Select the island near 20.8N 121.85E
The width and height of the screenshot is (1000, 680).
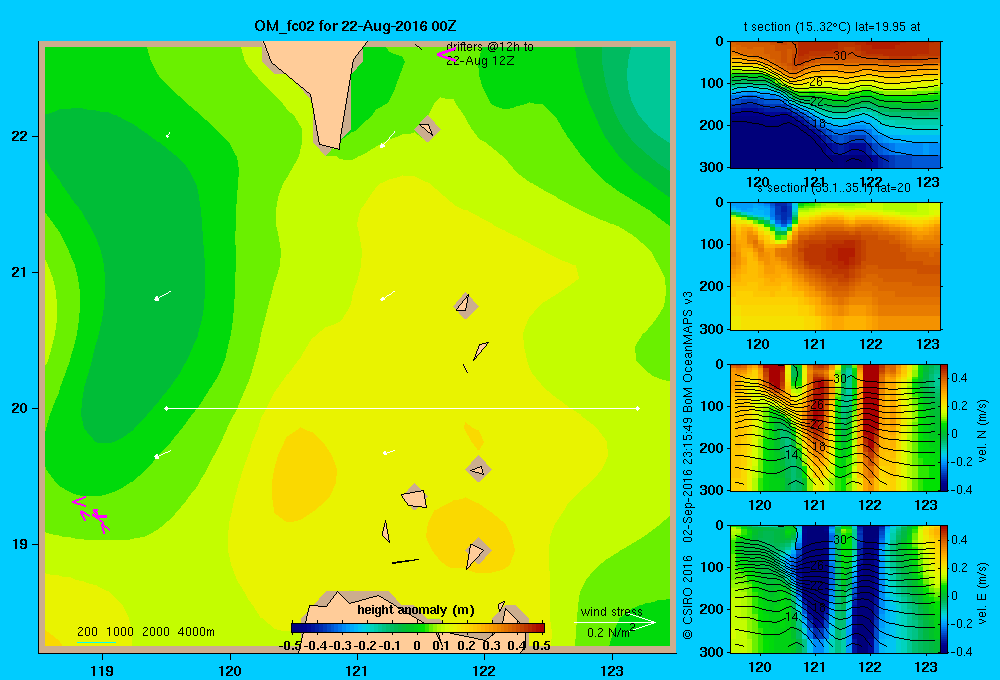pos(466,306)
